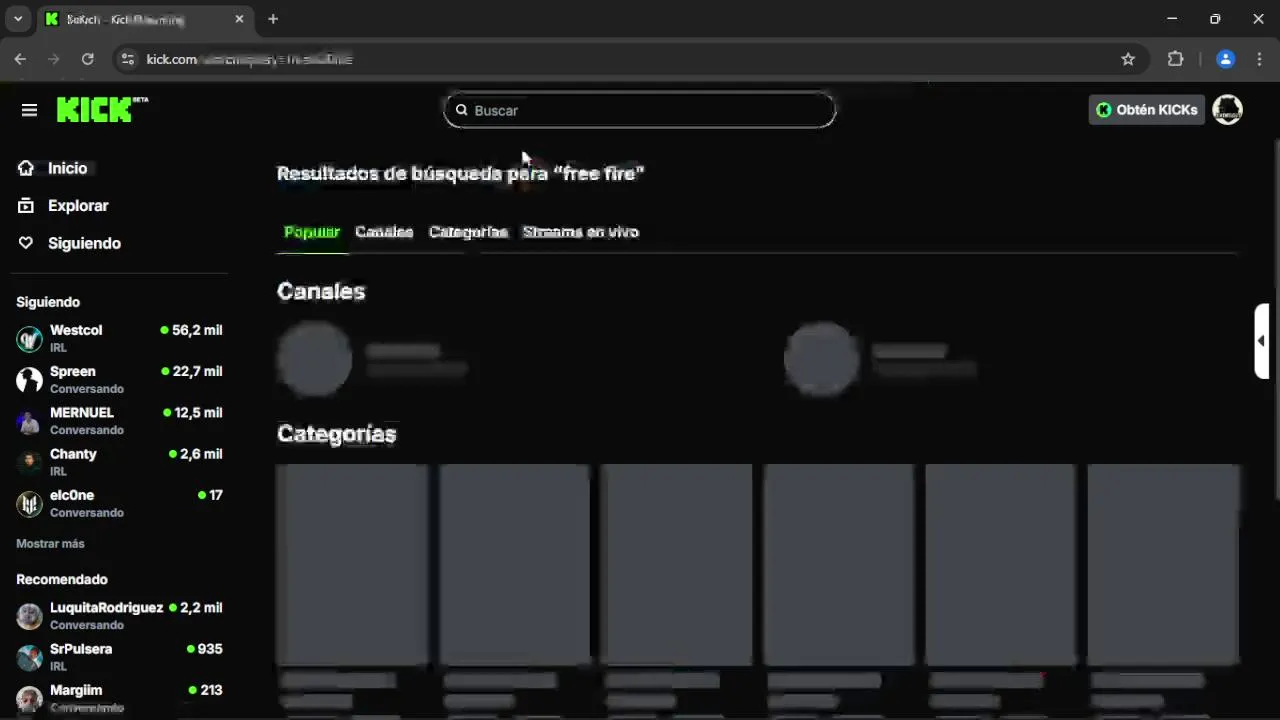Screen dimensions: 1280x720
Task: Click the first category placeholder card
Action: [352, 565]
